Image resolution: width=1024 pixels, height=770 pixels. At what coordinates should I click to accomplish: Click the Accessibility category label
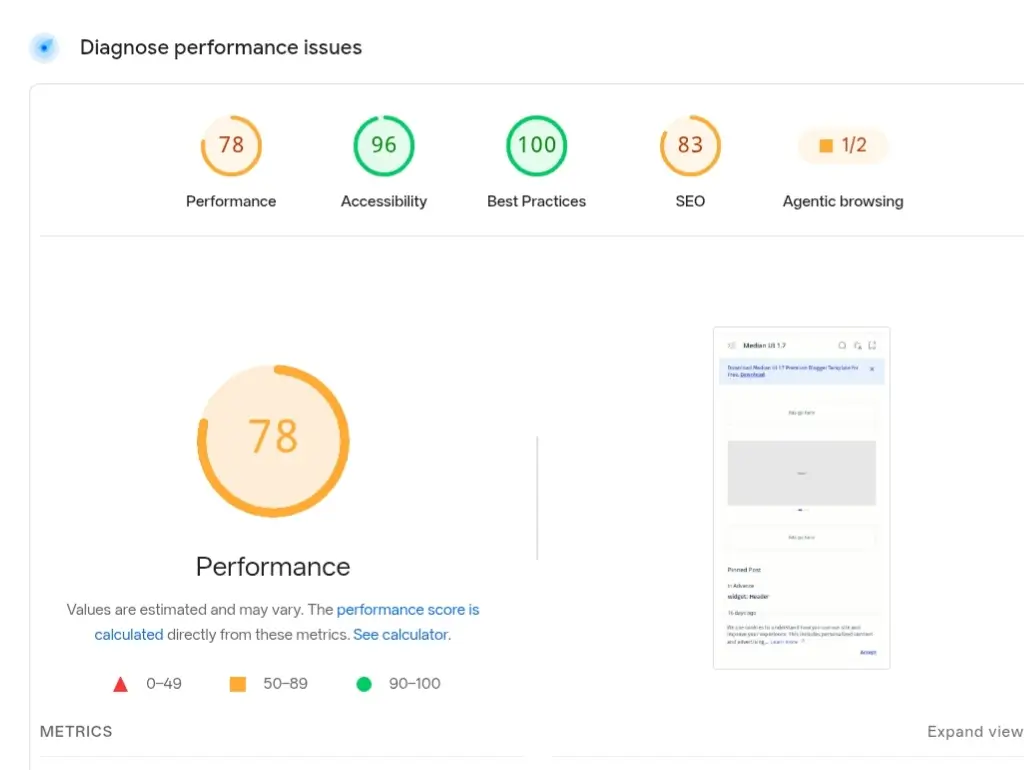[x=384, y=201]
